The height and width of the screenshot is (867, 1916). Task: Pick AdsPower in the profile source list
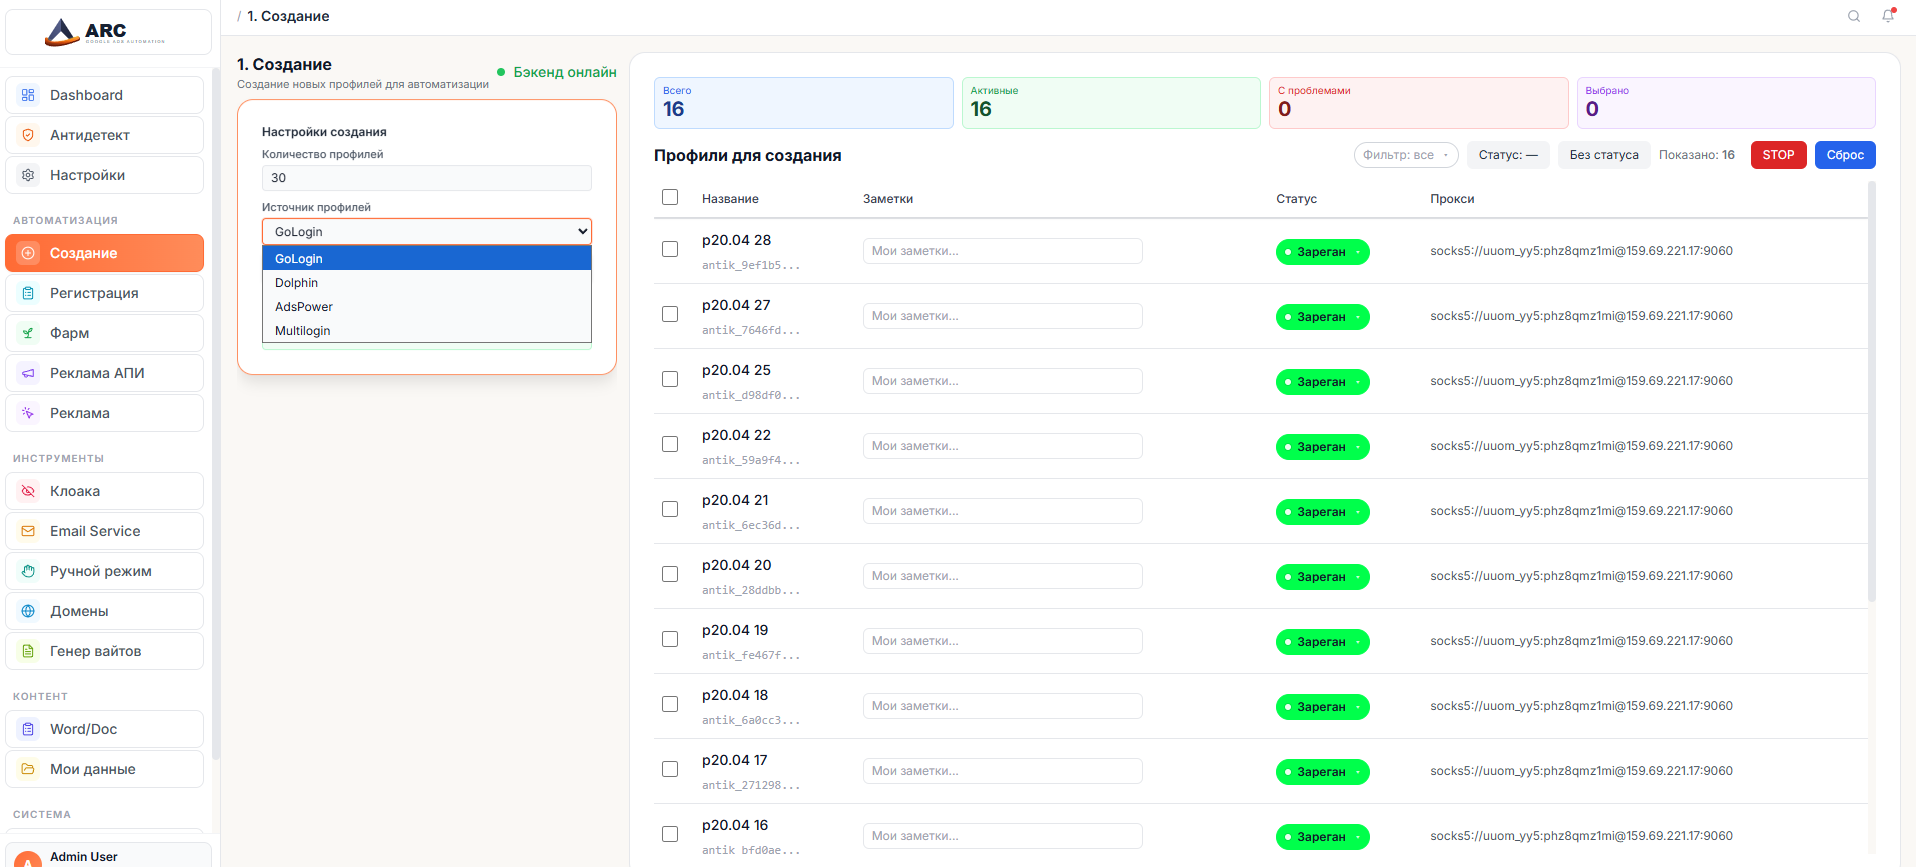click(x=304, y=307)
